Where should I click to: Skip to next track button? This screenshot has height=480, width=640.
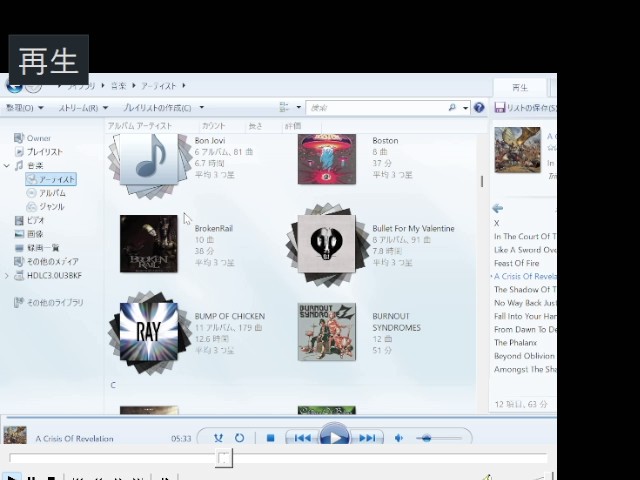click(367, 438)
